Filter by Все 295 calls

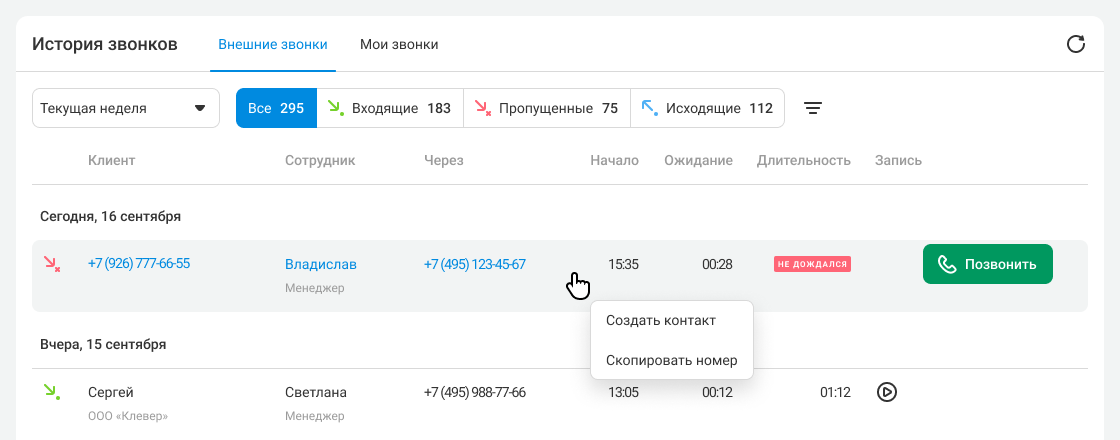click(276, 108)
